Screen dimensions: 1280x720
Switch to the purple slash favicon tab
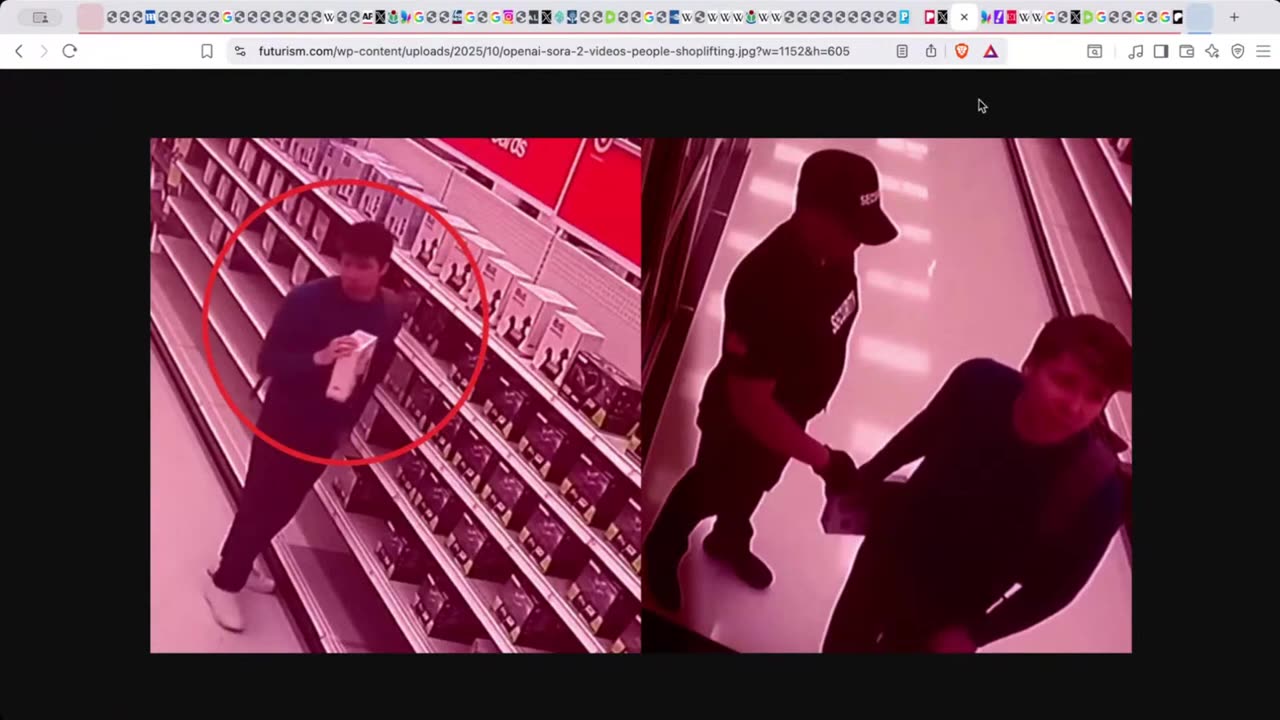(x=998, y=17)
